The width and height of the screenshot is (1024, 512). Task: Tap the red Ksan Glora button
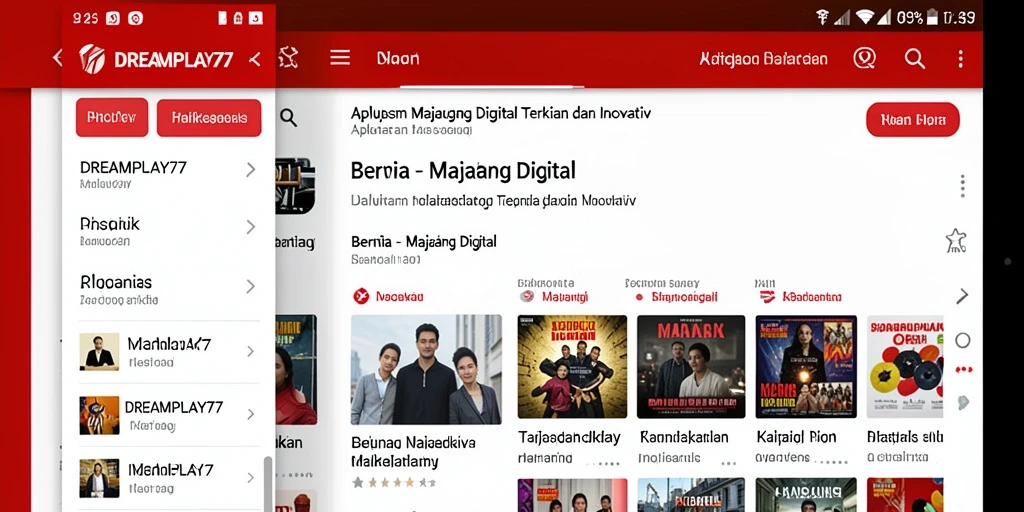[x=913, y=120]
